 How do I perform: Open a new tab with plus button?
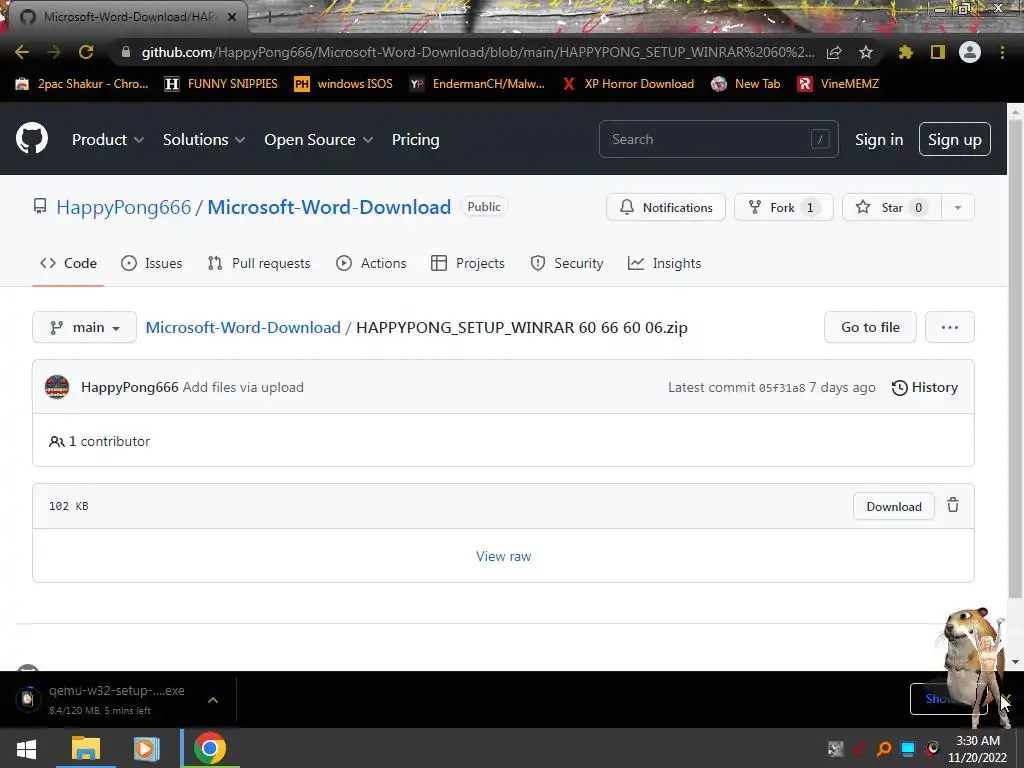pos(268,17)
